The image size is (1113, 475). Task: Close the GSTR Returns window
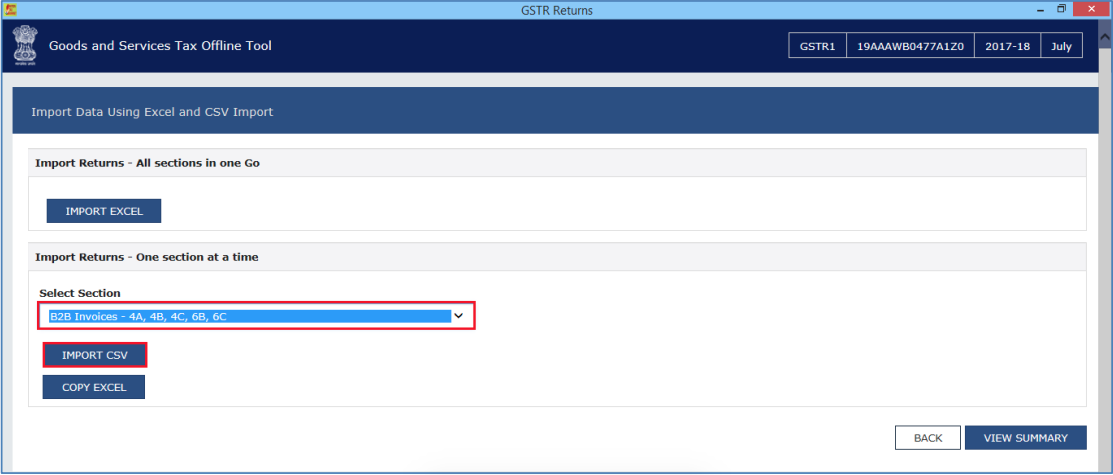click(x=1092, y=9)
